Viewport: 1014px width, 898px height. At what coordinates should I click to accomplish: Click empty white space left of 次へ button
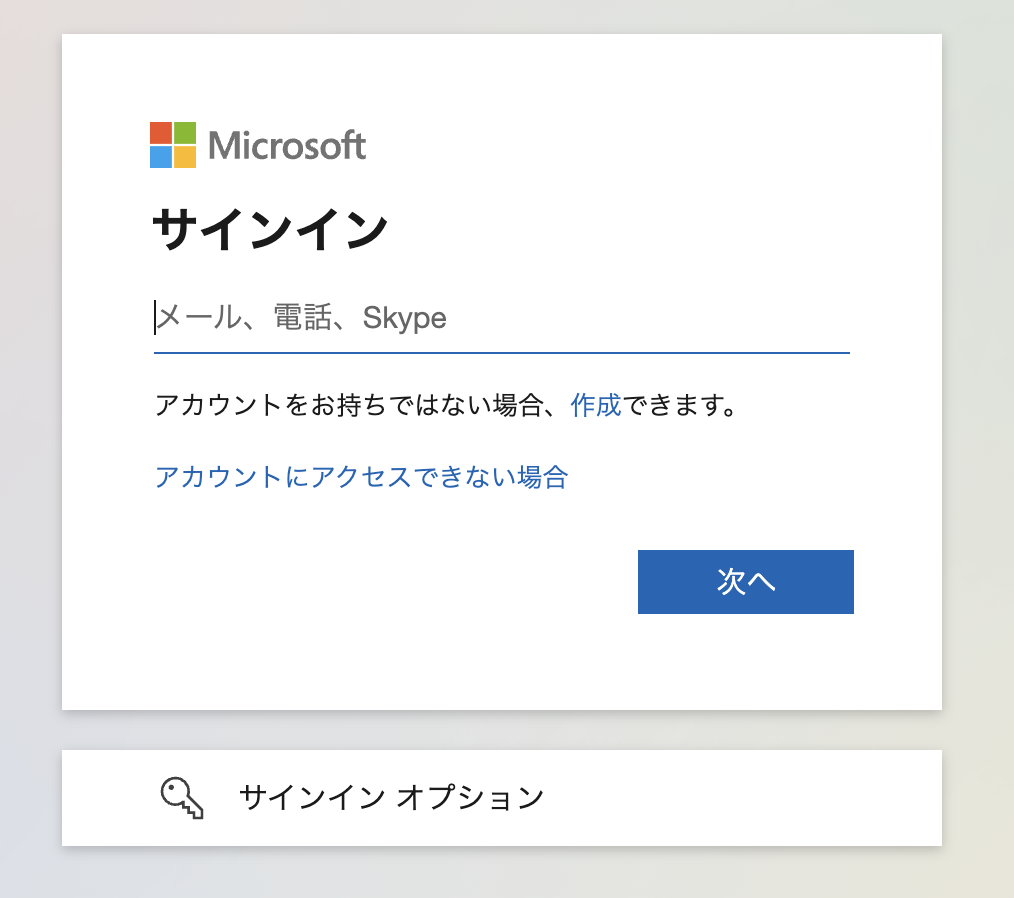click(400, 582)
